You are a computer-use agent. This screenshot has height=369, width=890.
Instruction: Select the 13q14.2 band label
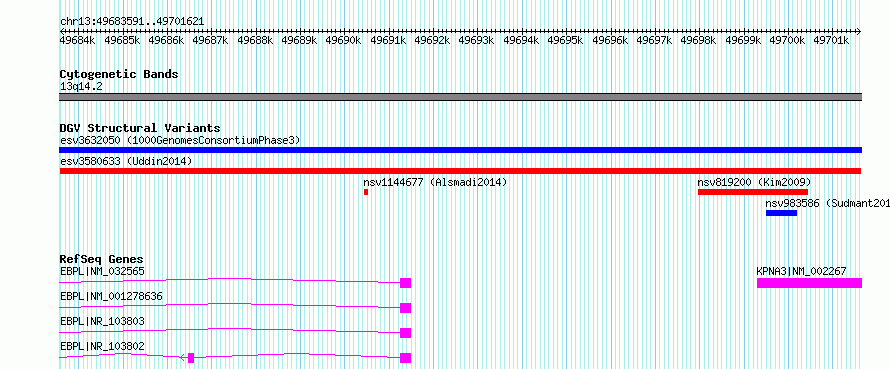(x=81, y=87)
